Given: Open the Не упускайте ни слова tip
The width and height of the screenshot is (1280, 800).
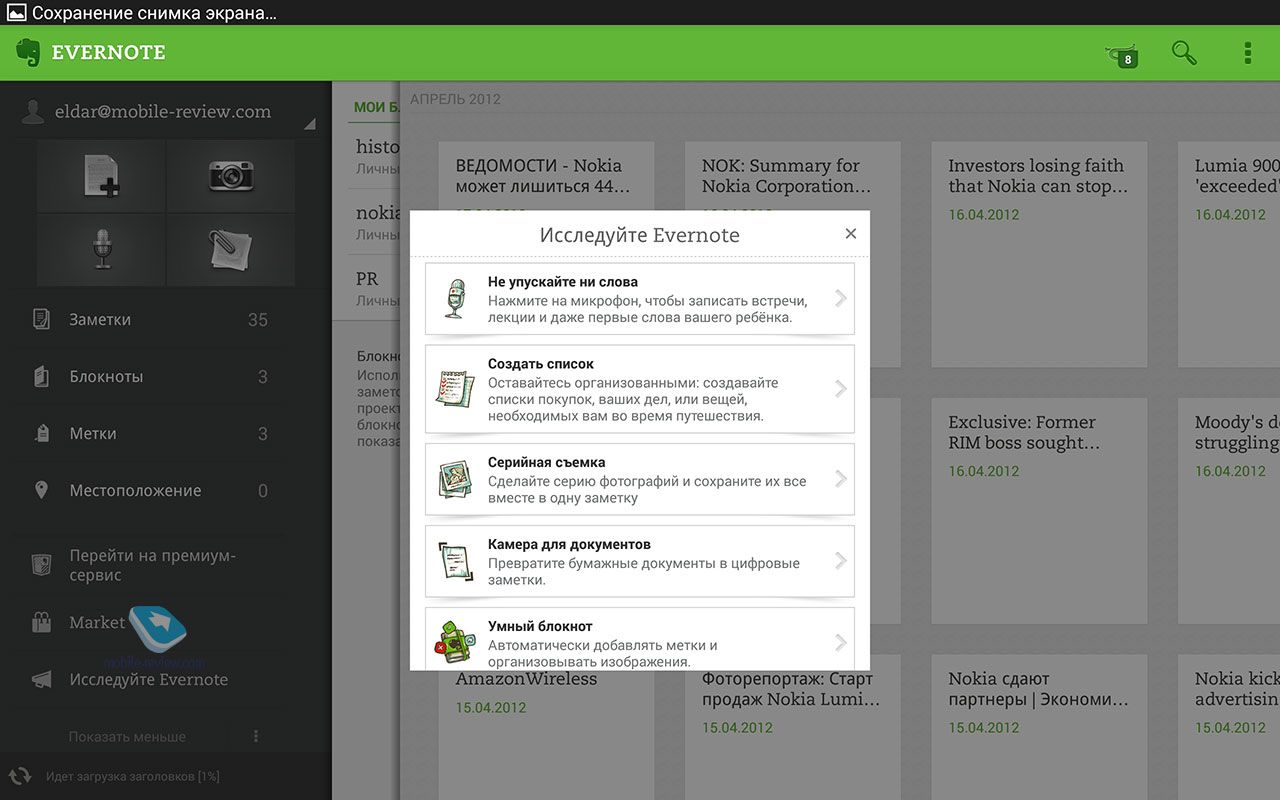Looking at the screenshot, I should [x=640, y=299].
